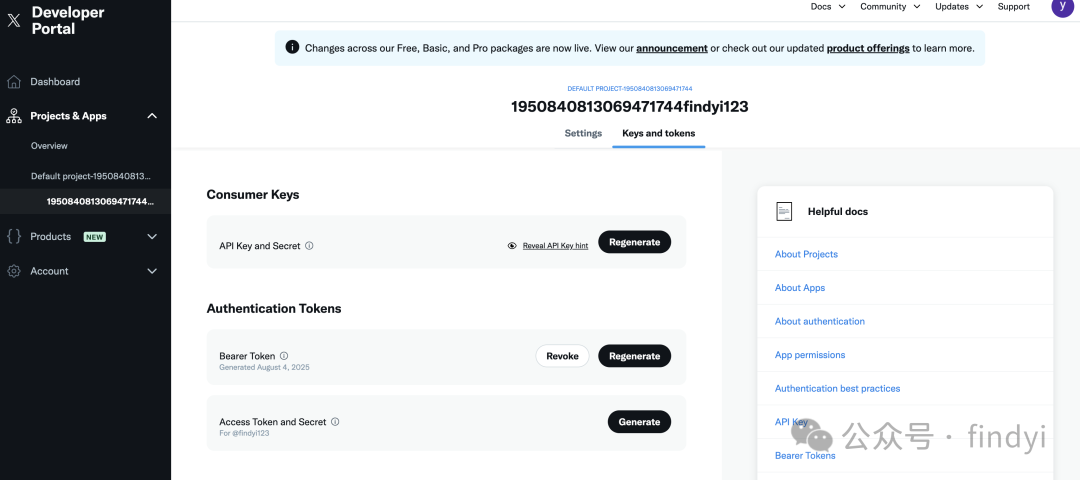Click info icon next to Bearer Token
The width and height of the screenshot is (1080, 480).
[x=284, y=356]
